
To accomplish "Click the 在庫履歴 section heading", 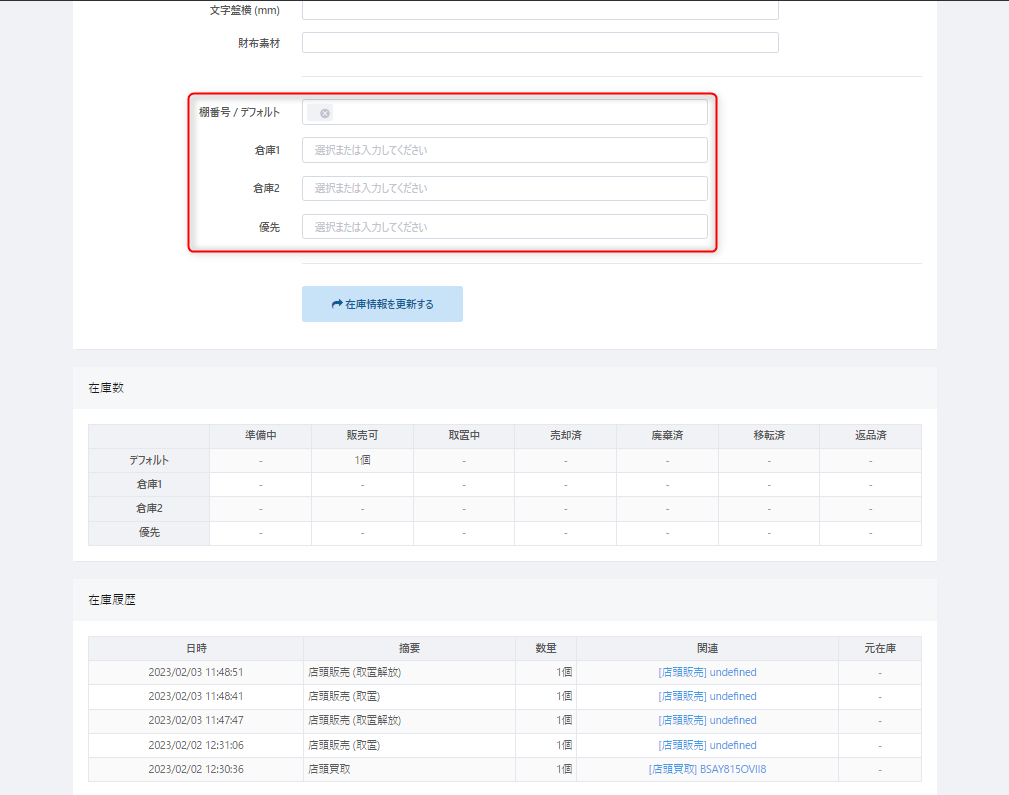I will [x=112, y=600].
